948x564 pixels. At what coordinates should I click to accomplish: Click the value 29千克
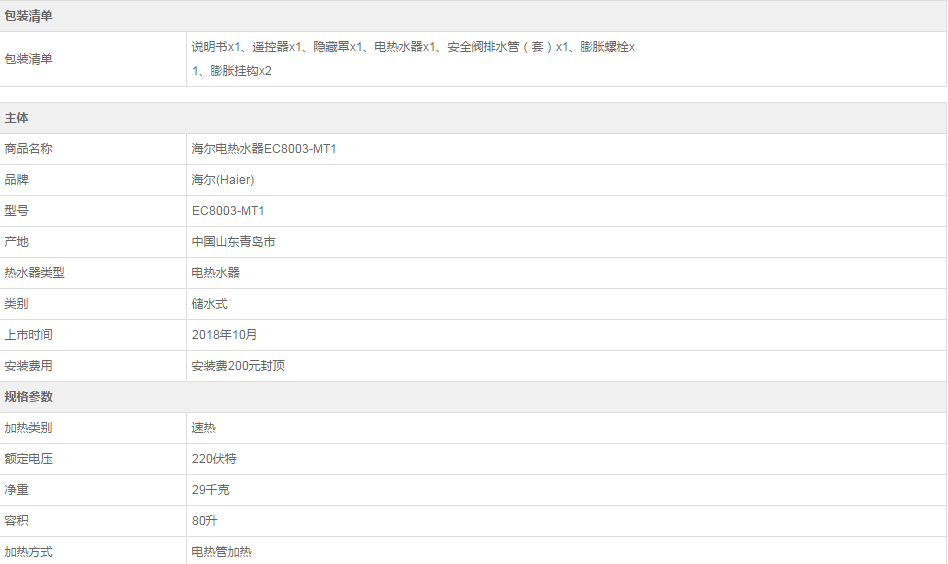click(x=210, y=490)
